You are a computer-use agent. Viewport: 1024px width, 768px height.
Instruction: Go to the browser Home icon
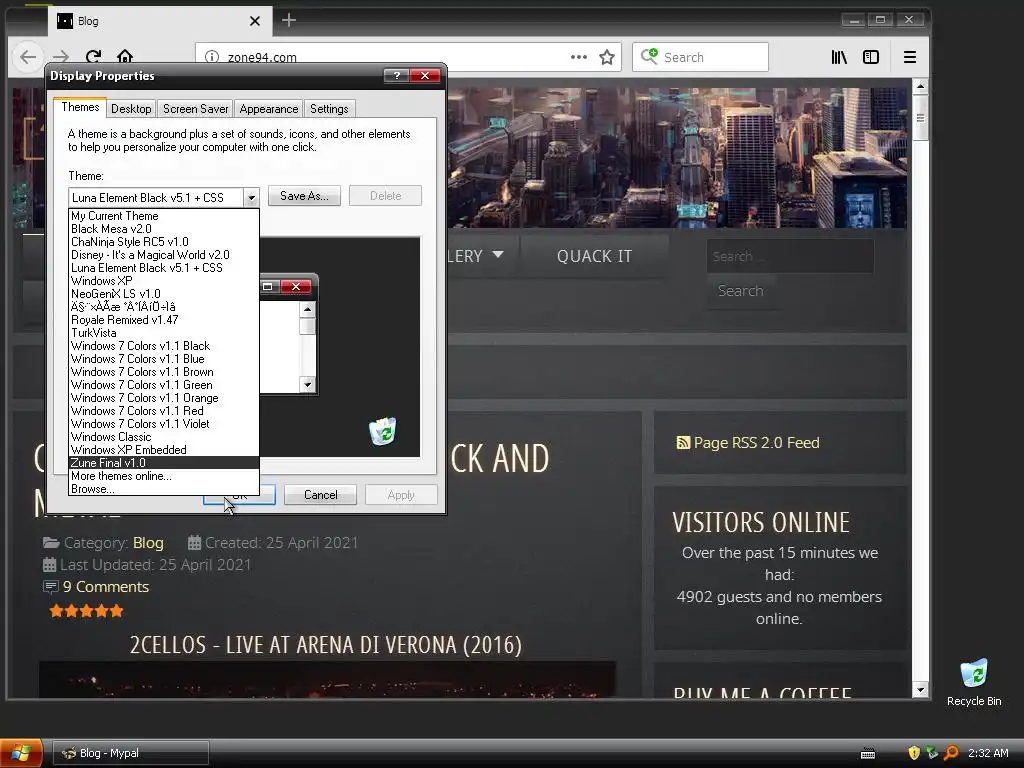[125, 57]
